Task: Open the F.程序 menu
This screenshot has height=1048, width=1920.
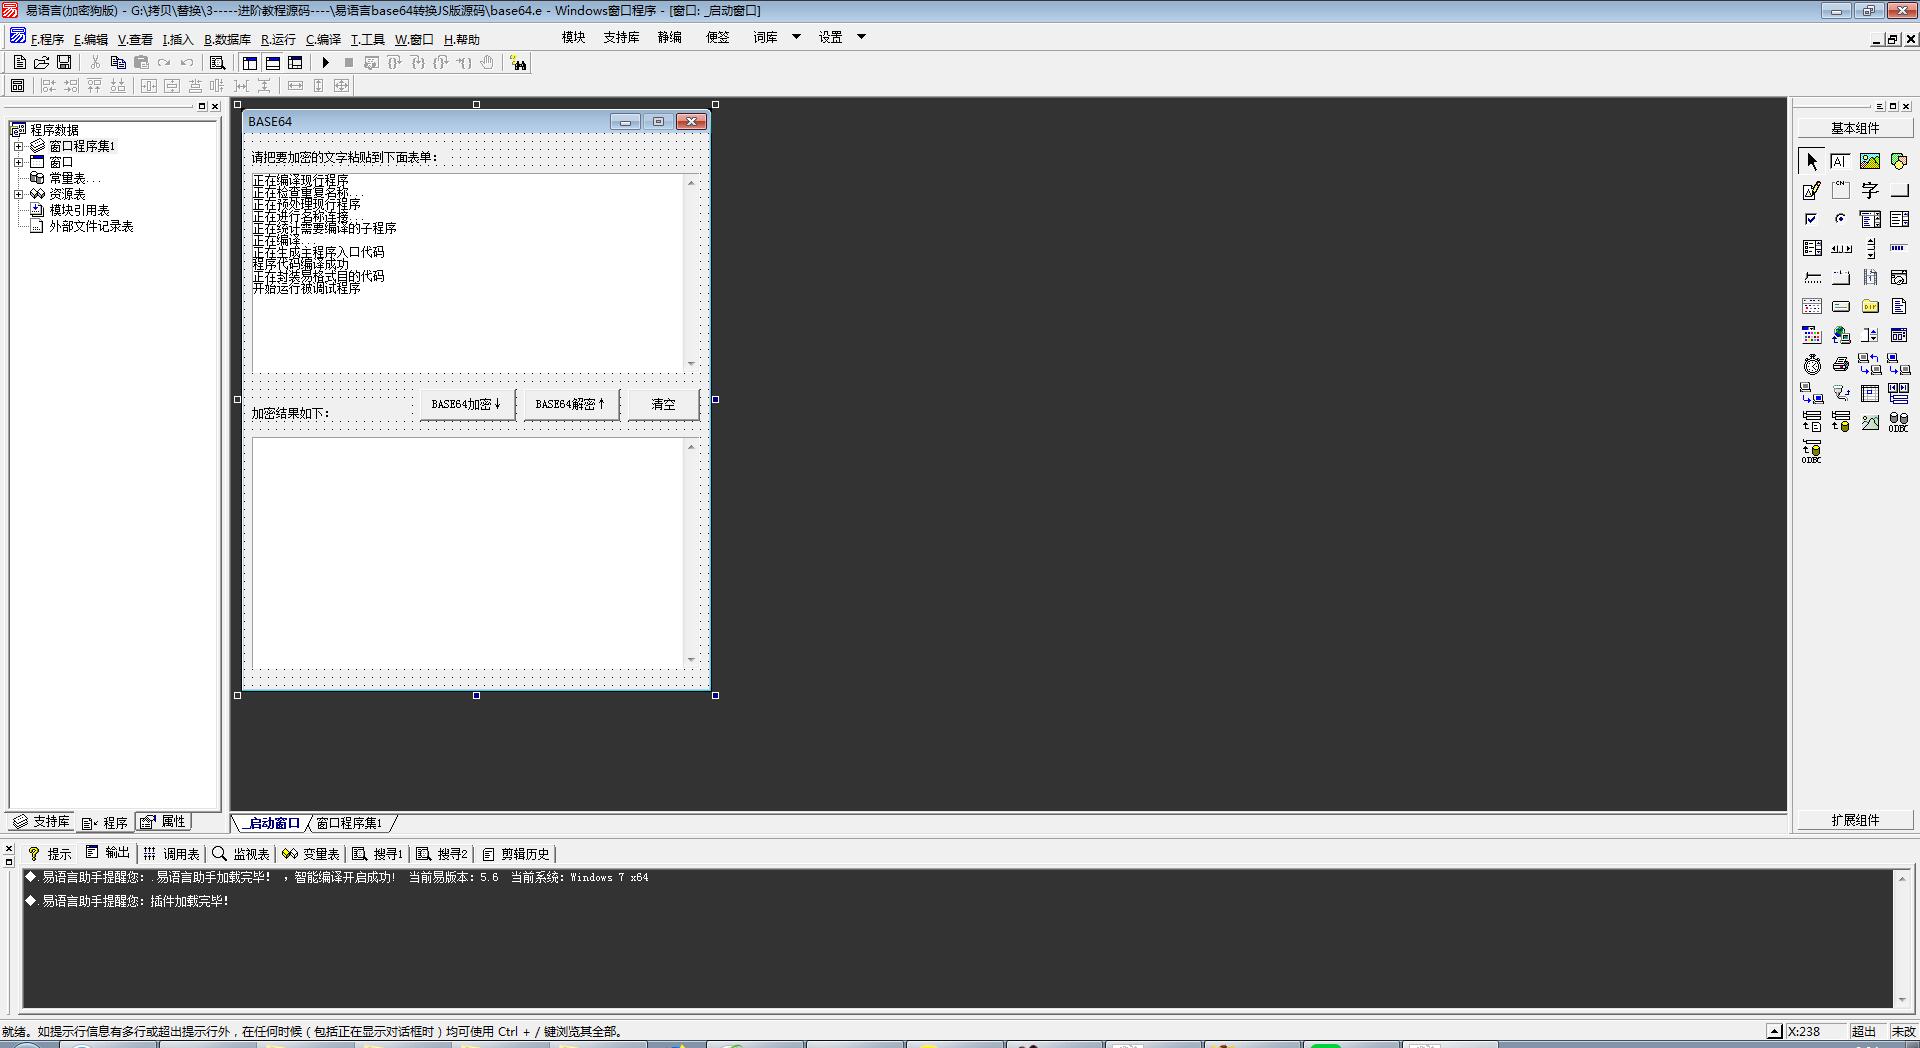Action: [x=47, y=40]
